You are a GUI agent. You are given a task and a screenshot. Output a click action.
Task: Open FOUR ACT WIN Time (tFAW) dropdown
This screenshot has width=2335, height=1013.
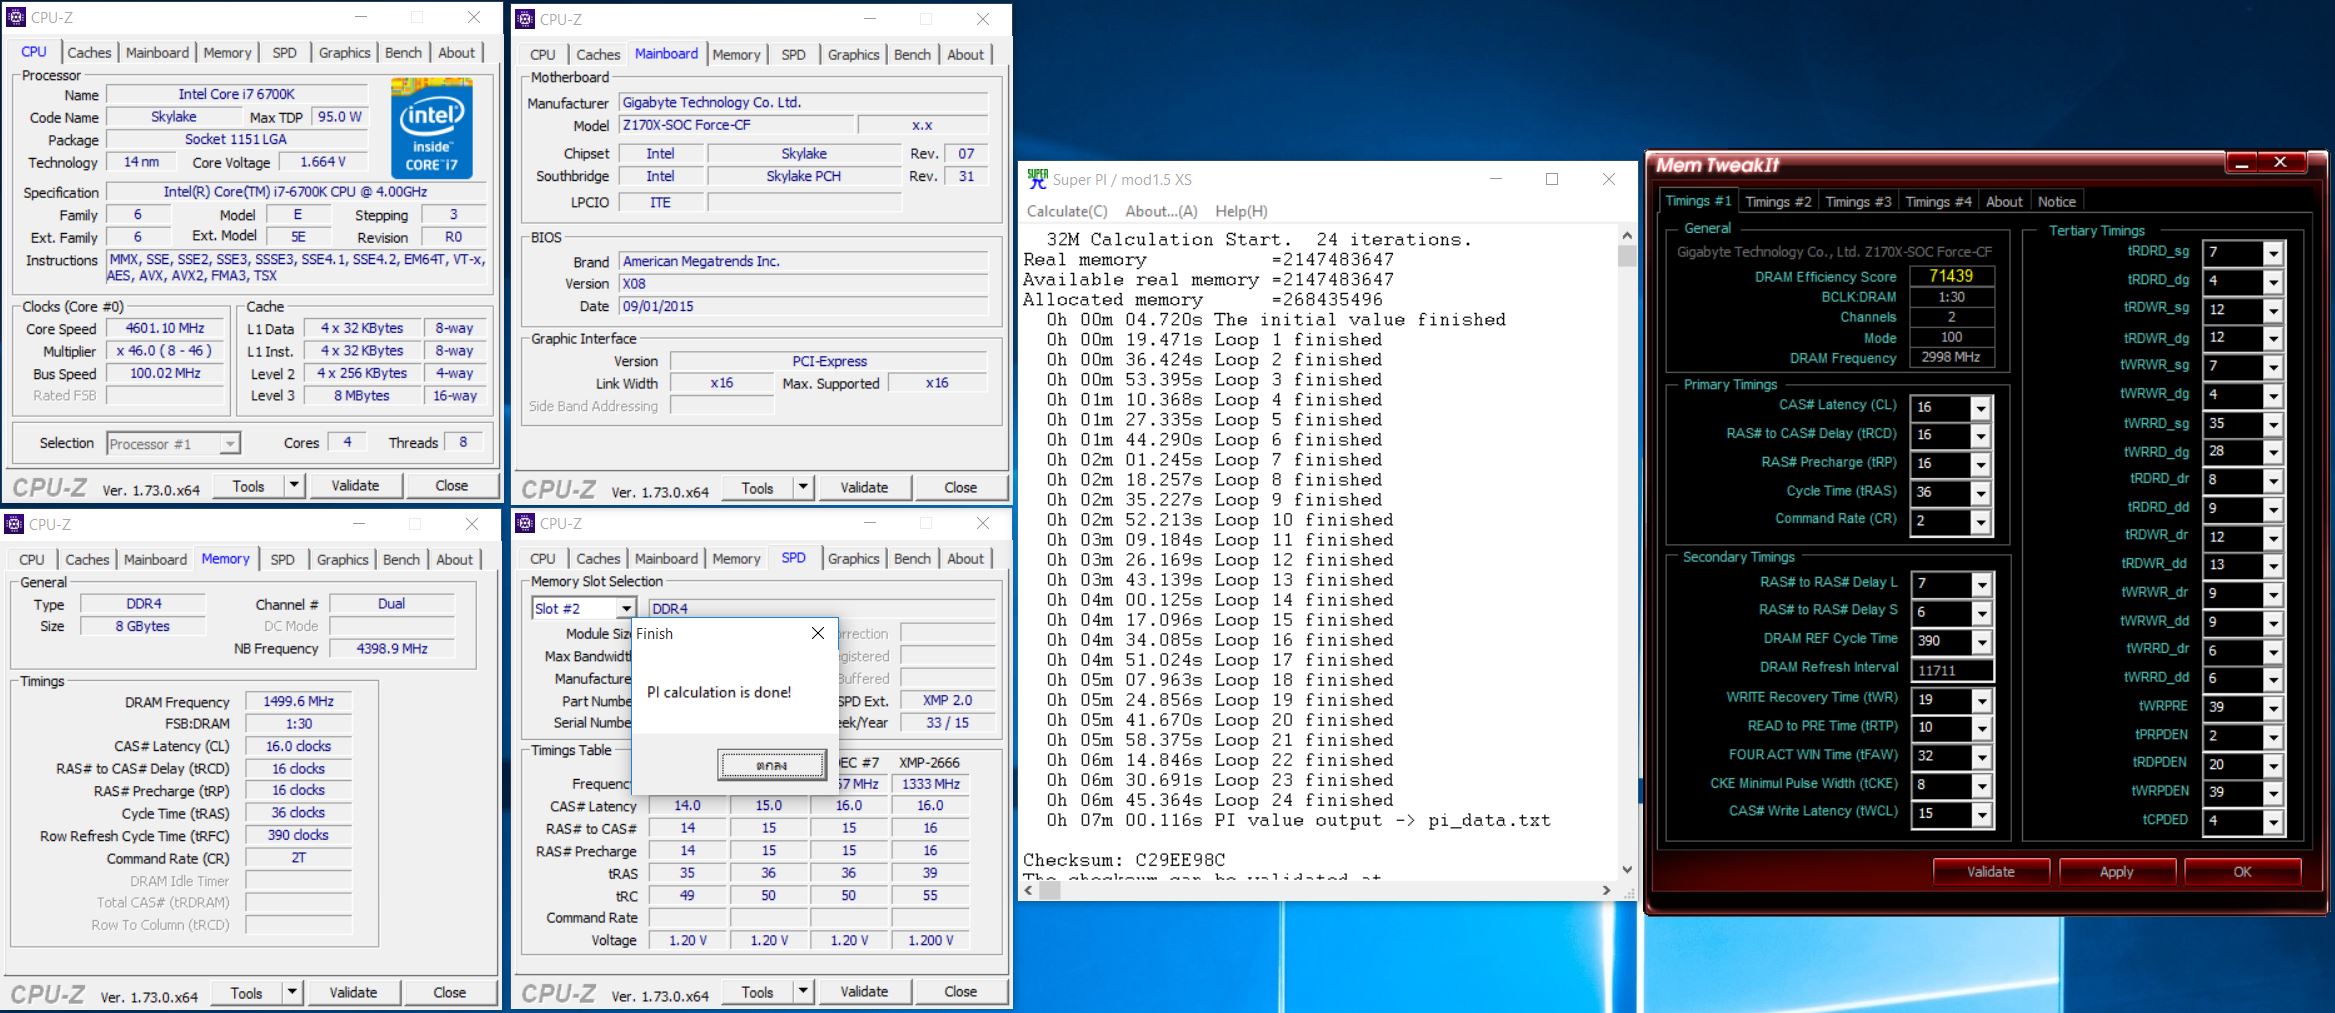click(x=1981, y=757)
